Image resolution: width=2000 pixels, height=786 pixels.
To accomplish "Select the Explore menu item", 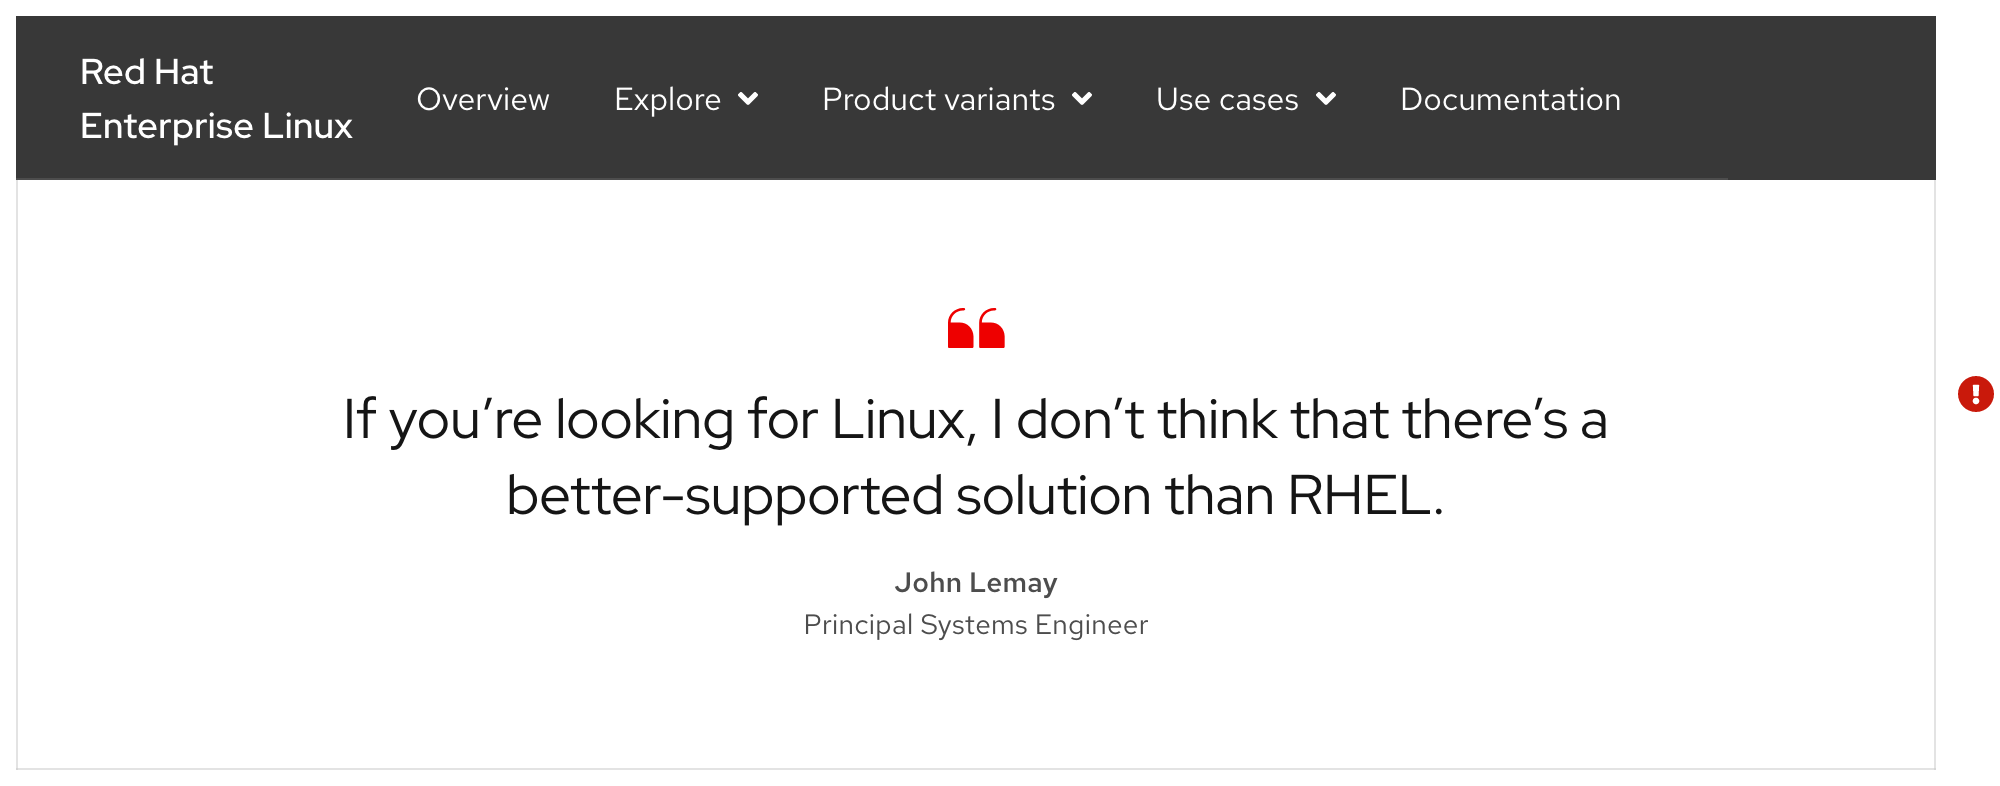I will tap(667, 100).
